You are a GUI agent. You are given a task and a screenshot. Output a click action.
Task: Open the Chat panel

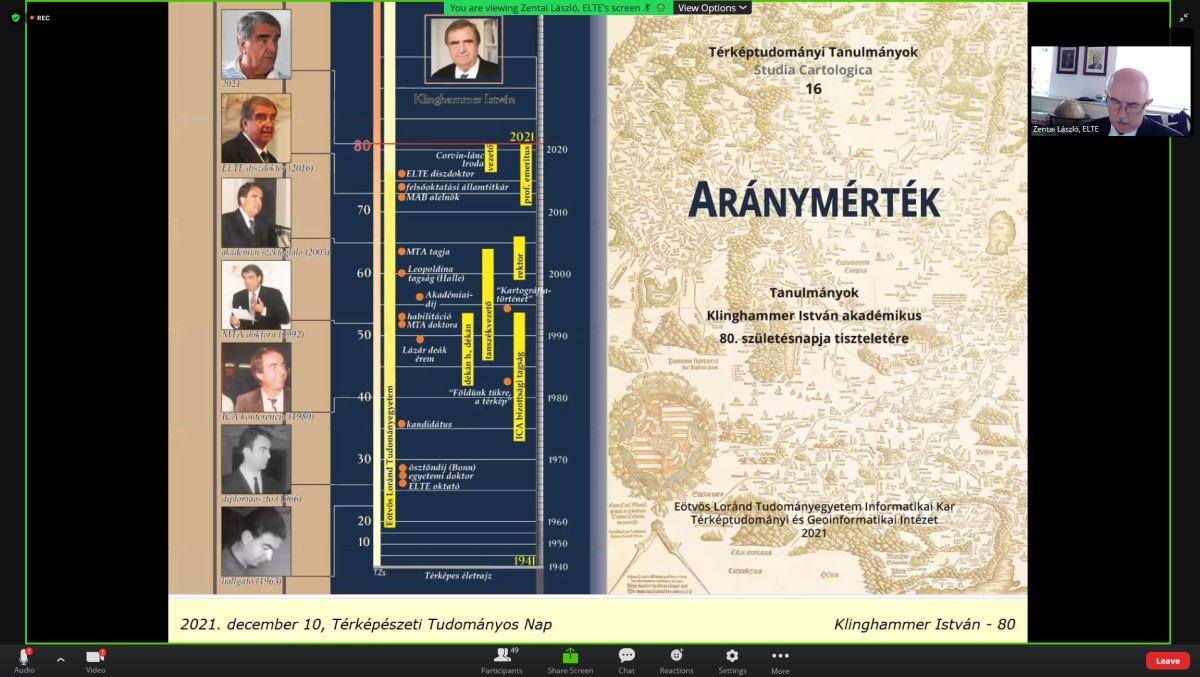click(x=626, y=660)
